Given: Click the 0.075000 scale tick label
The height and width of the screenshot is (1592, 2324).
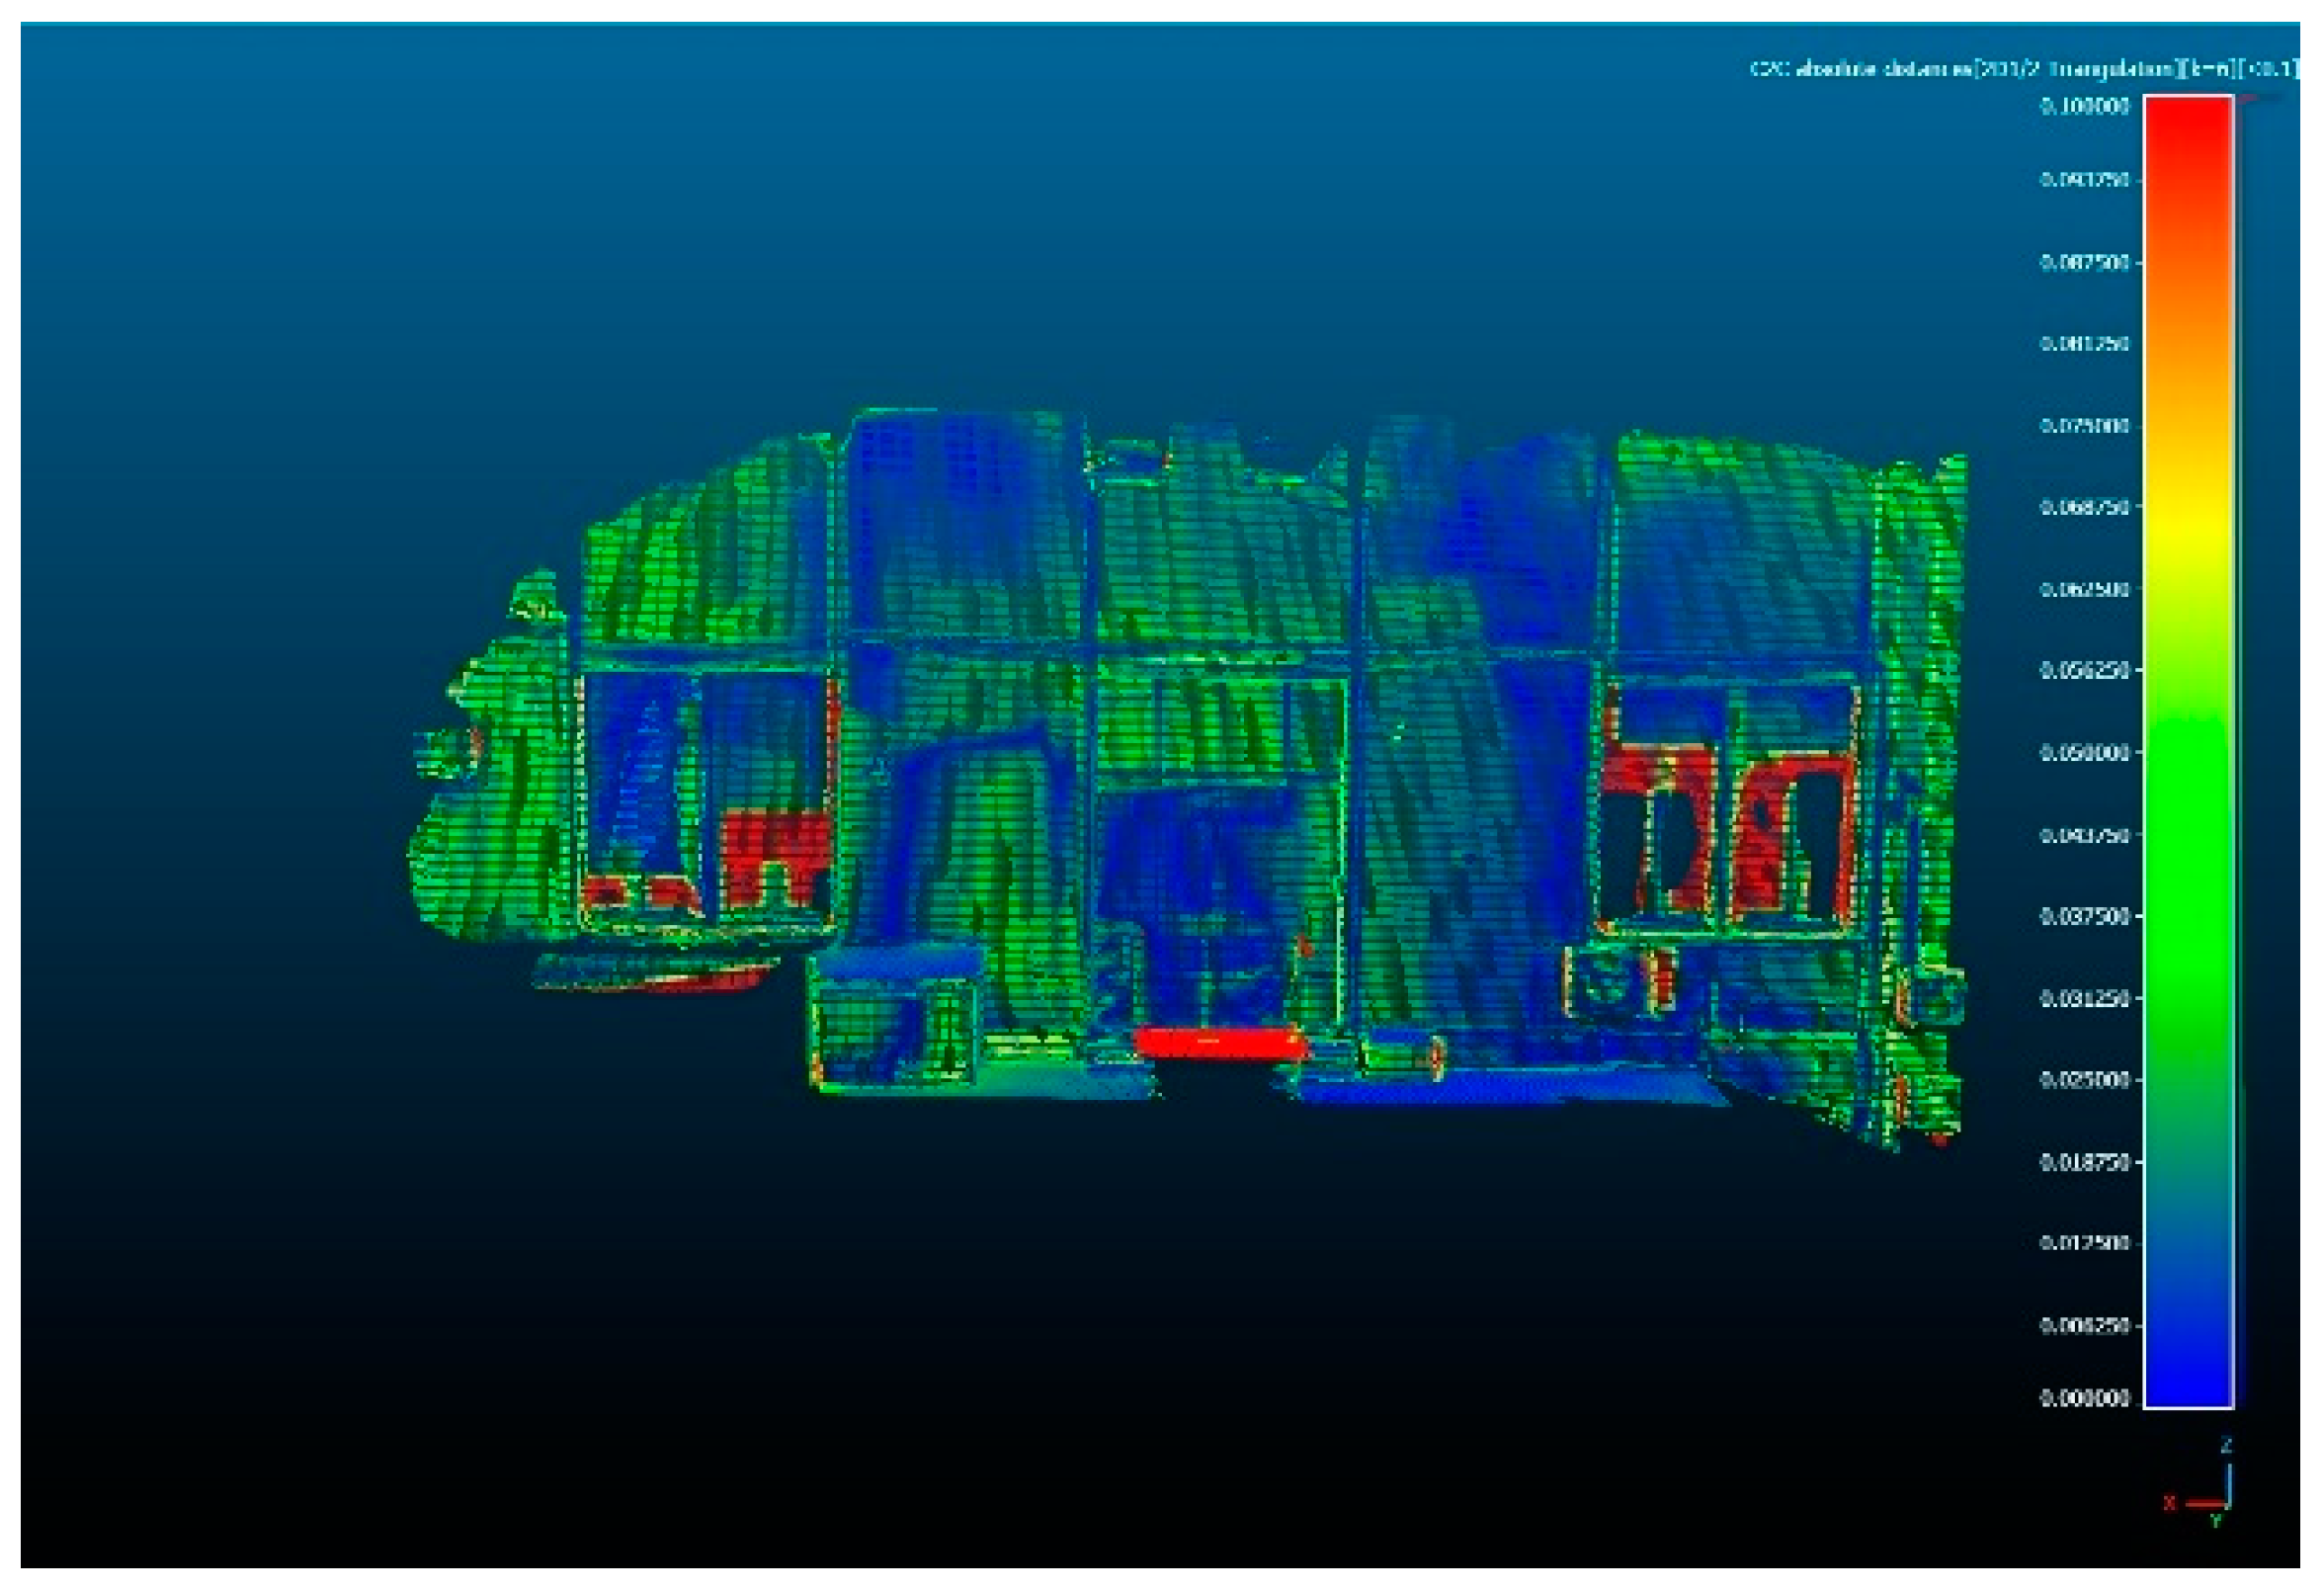Looking at the screenshot, I should tap(2084, 426).
